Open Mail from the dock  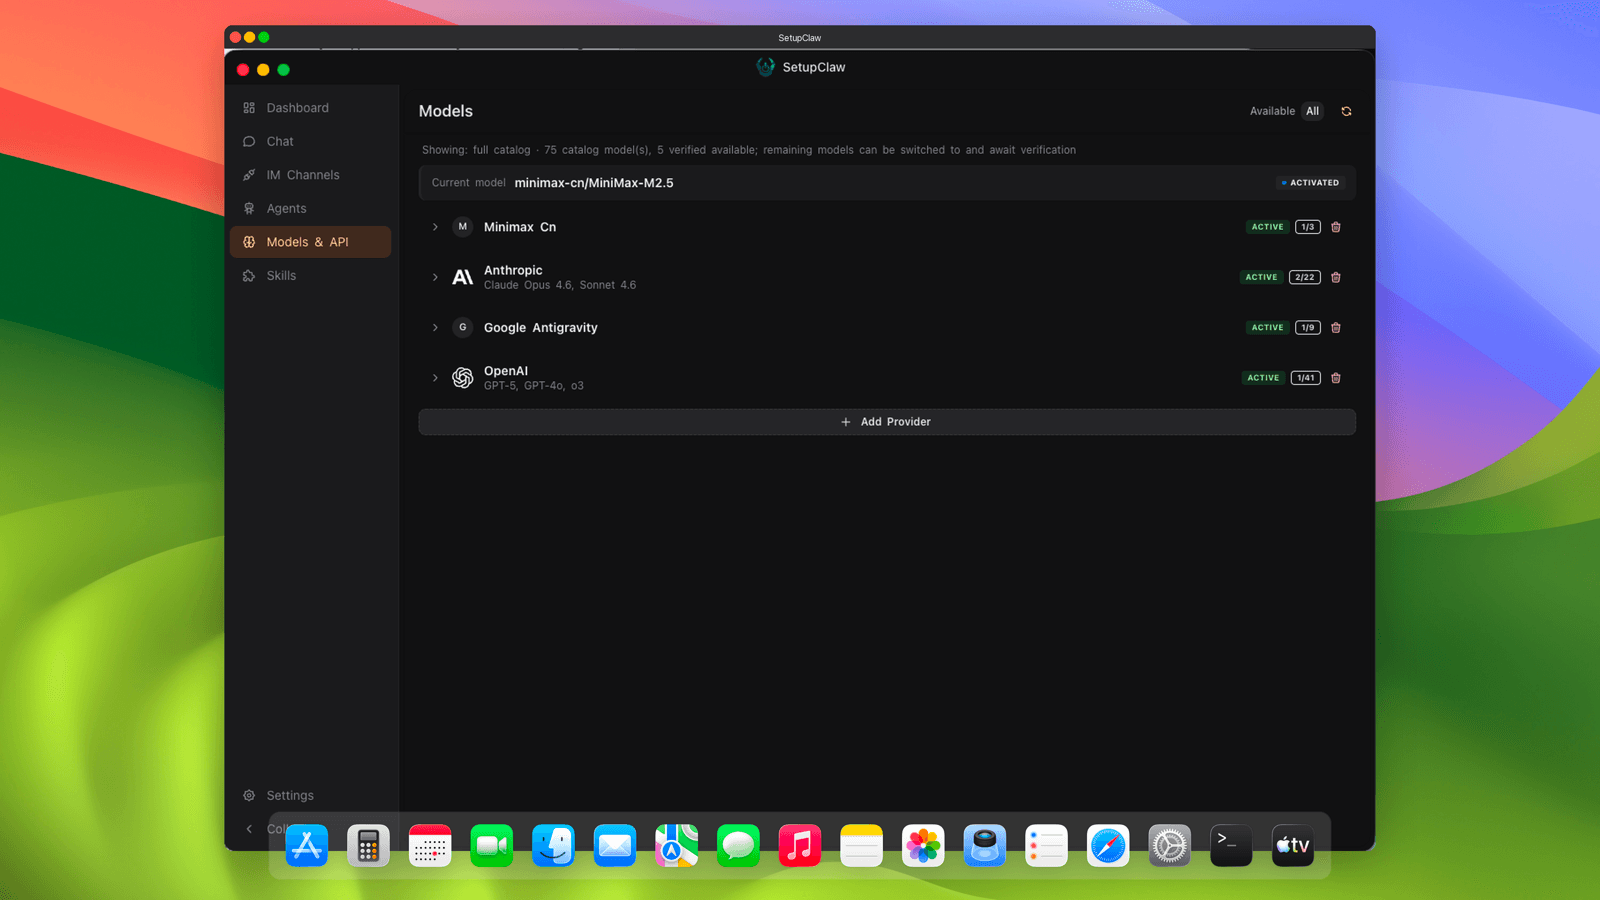coord(615,846)
